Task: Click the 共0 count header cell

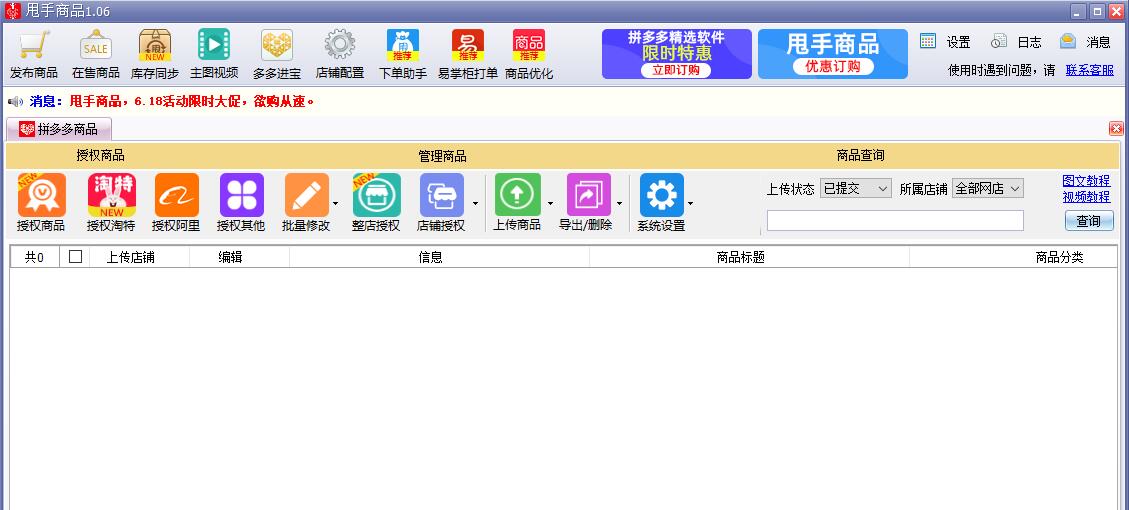Action: (35, 257)
